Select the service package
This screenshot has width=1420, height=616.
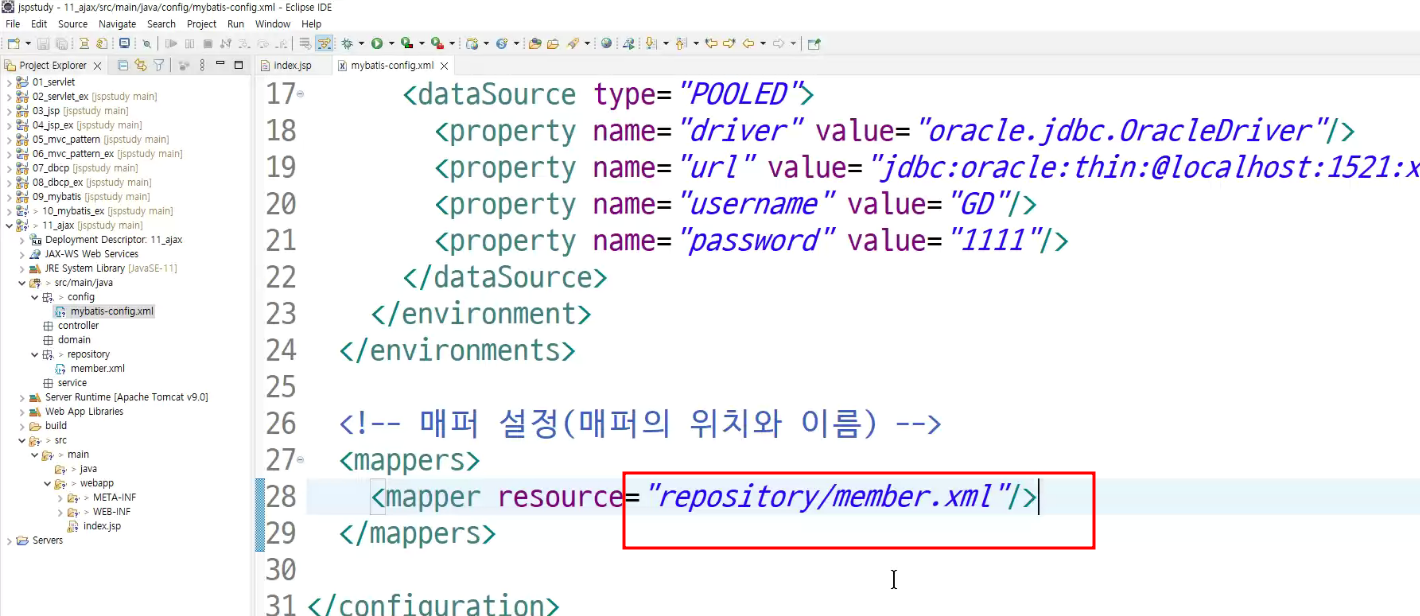tap(72, 383)
